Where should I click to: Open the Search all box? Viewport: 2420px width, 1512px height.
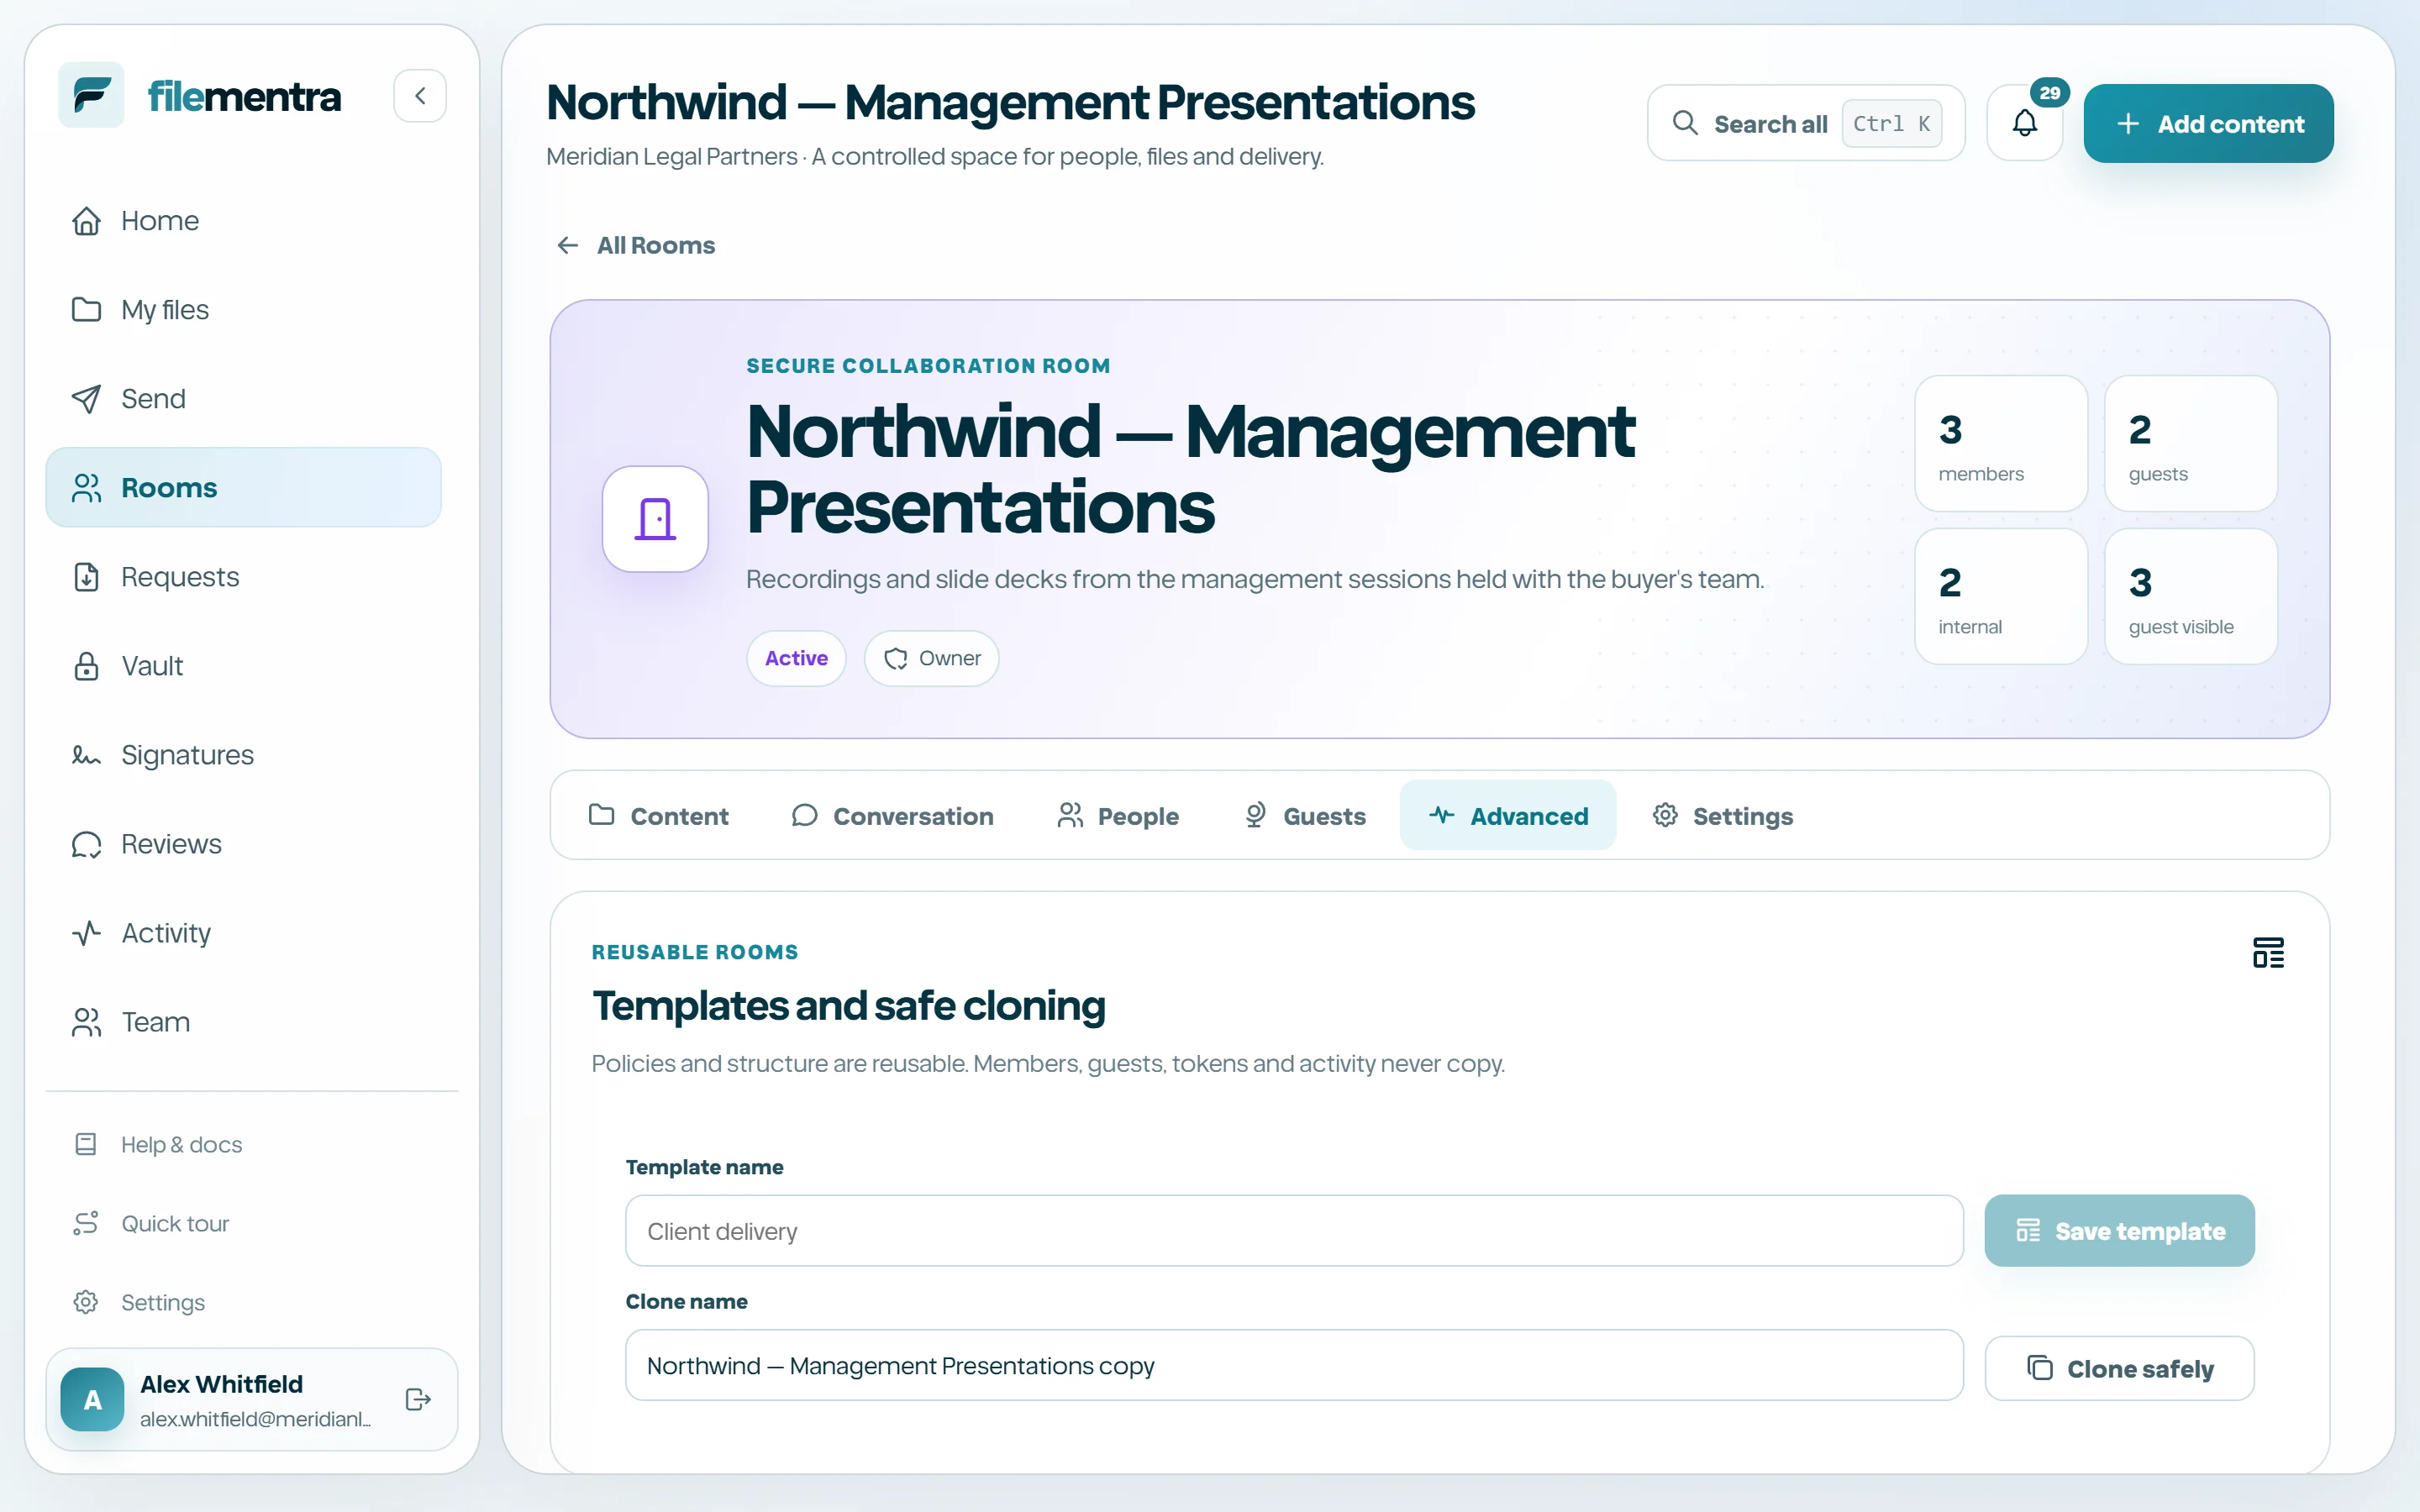pyautogui.click(x=1806, y=123)
